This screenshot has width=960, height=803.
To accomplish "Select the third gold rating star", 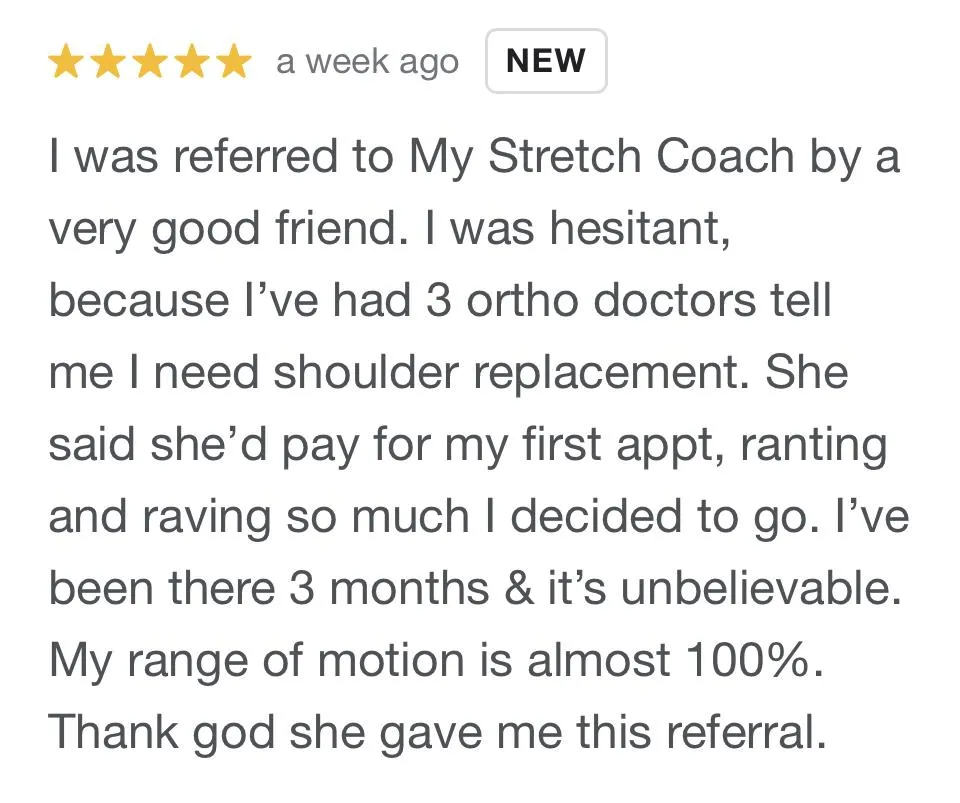I will pyautogui.click(x=150, y=62).
